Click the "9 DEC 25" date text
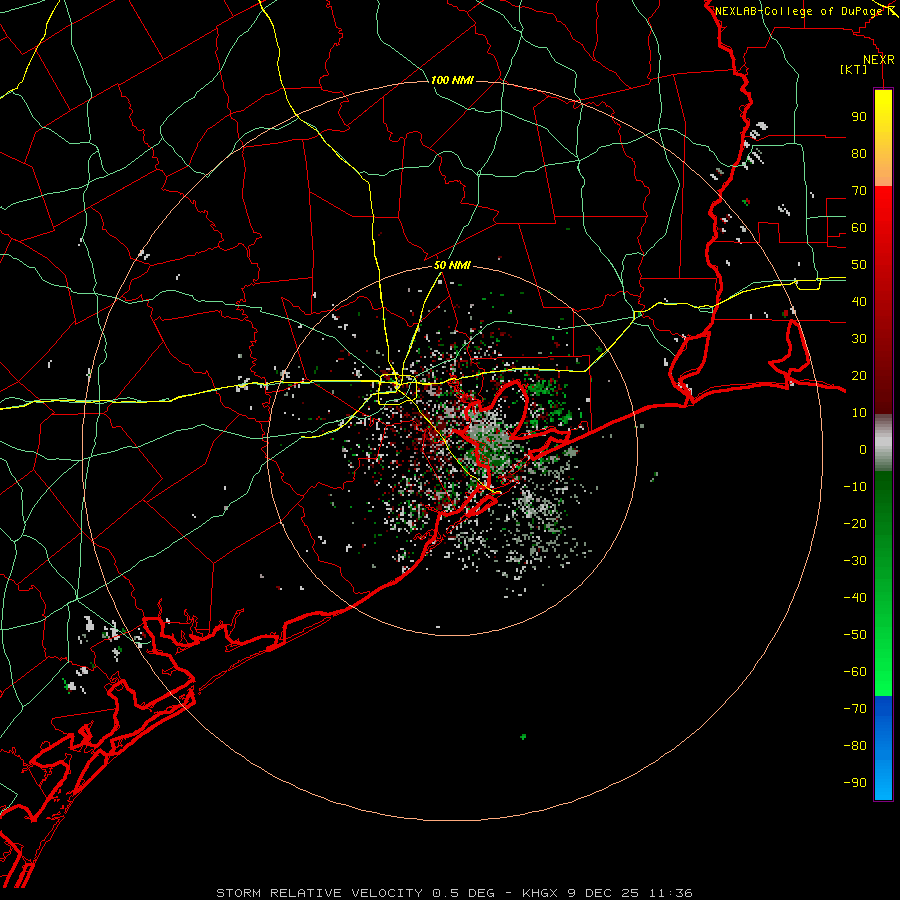This screenshot has width=900, height=900. [x=602, y=893]
